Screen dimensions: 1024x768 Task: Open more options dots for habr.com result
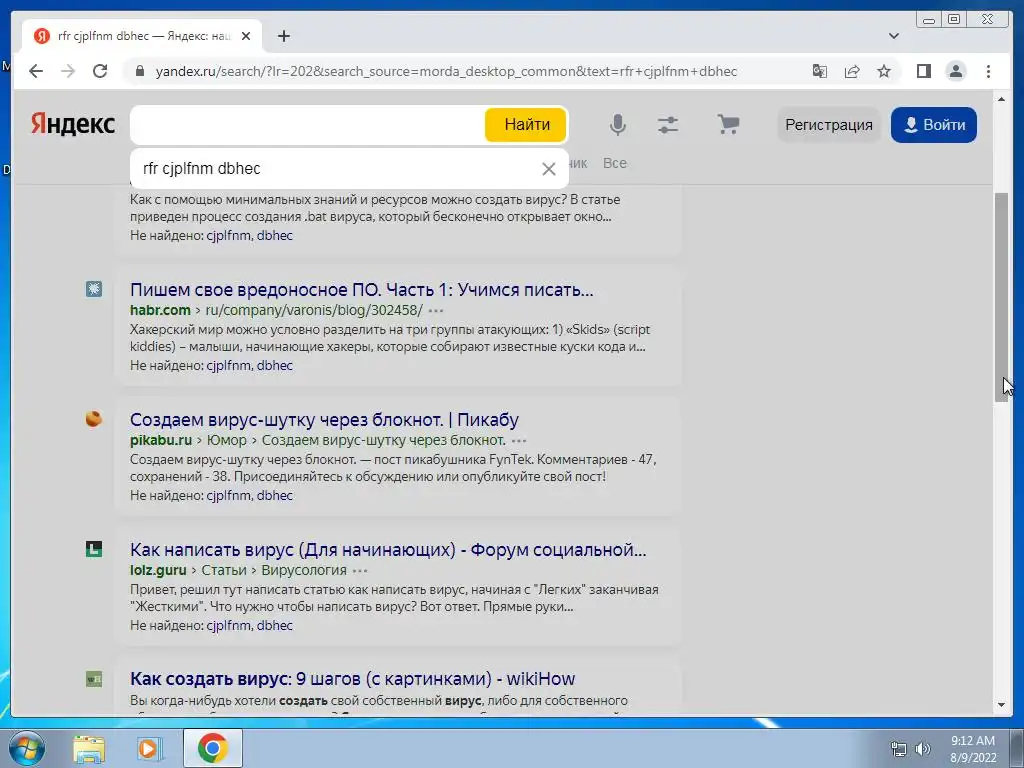tap(436, 311)
